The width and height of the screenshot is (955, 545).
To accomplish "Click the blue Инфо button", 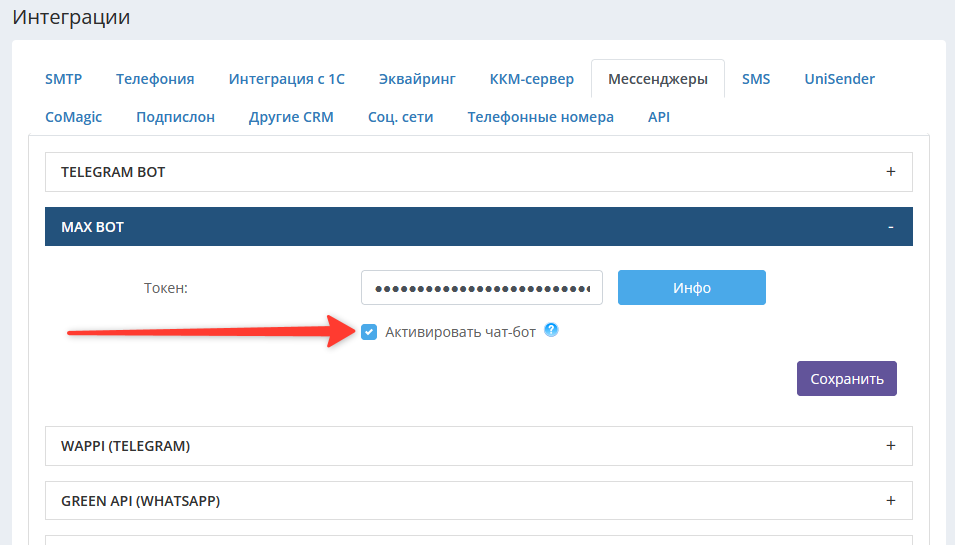I will point(691,288).
